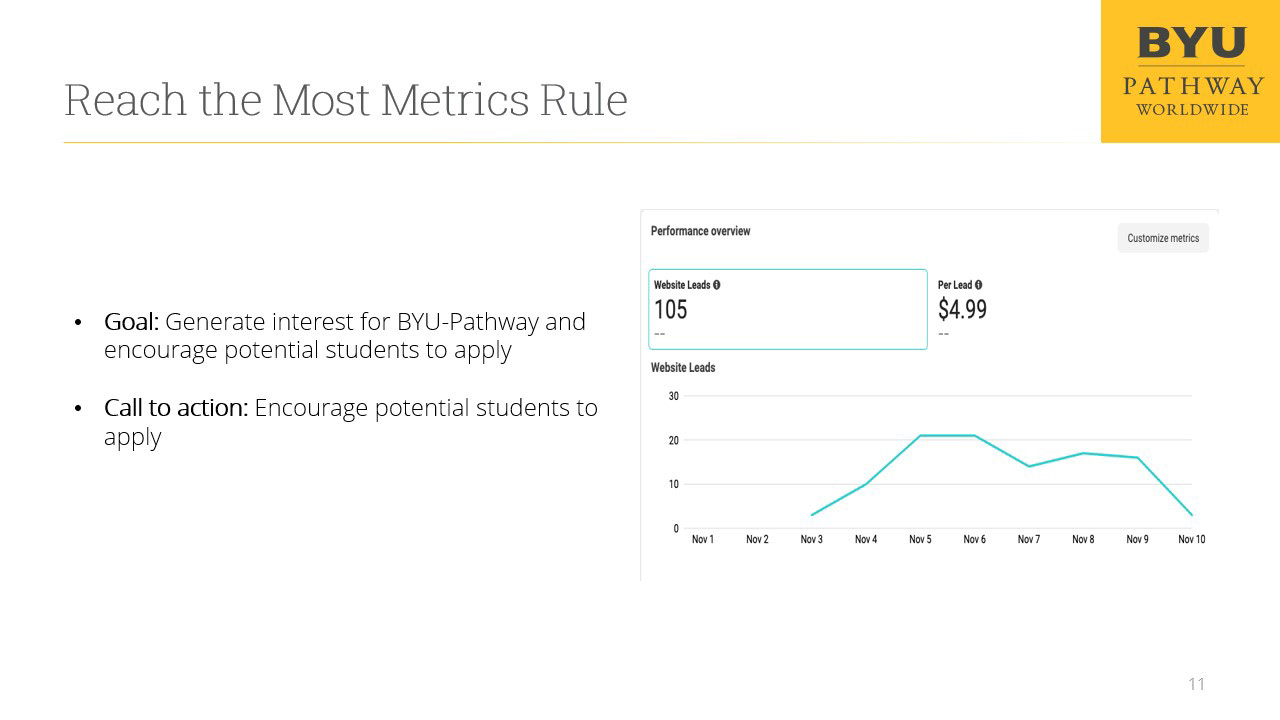
Task: Click the Nov 3 date axis label
Action: (x=811, y=540)
